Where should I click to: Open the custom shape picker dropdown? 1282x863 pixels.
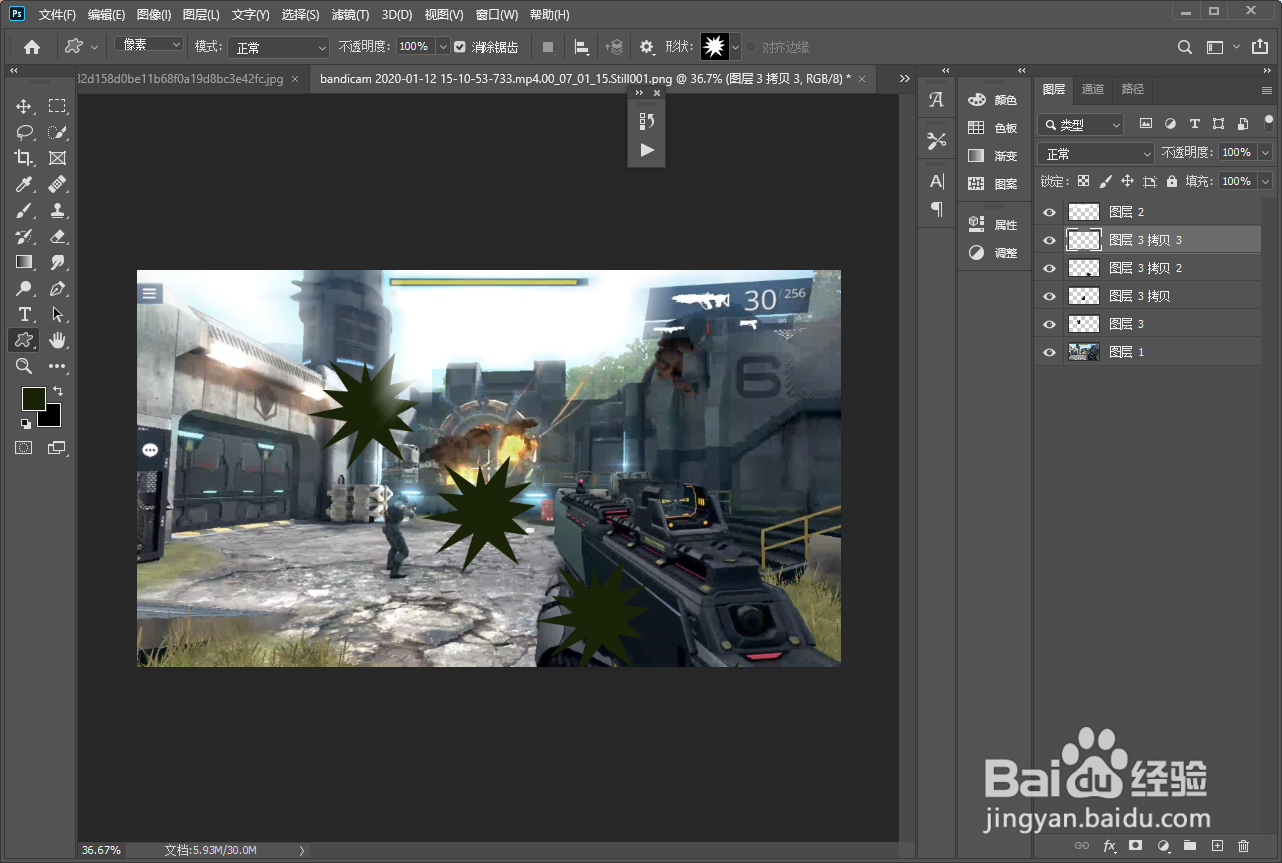click(735, 47)
